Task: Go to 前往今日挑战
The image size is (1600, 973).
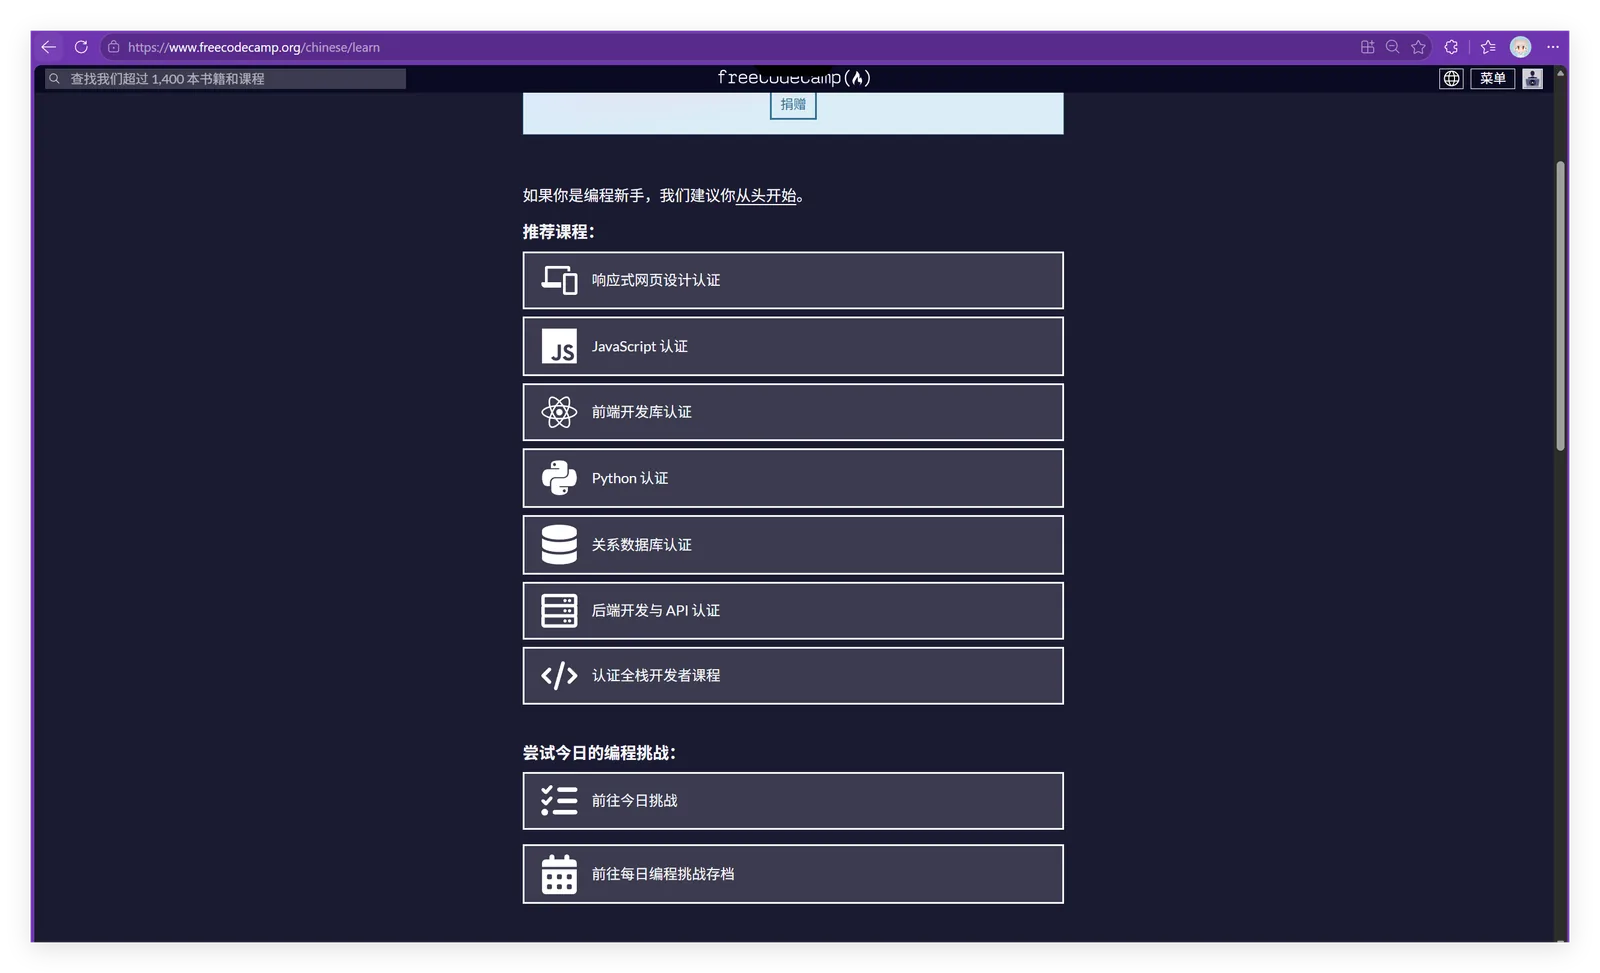Action: [x=793, y=801]
